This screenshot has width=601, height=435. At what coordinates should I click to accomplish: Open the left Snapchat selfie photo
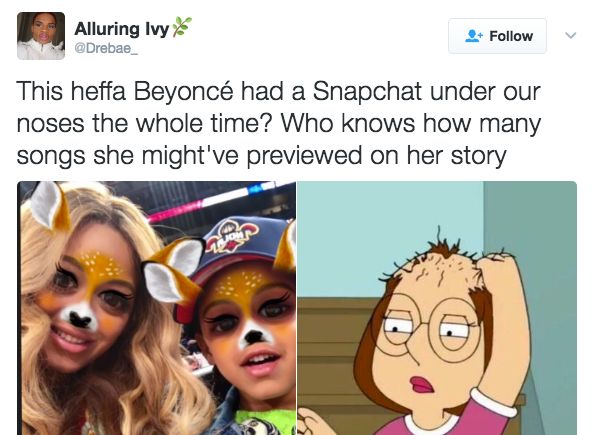[157, 307]
